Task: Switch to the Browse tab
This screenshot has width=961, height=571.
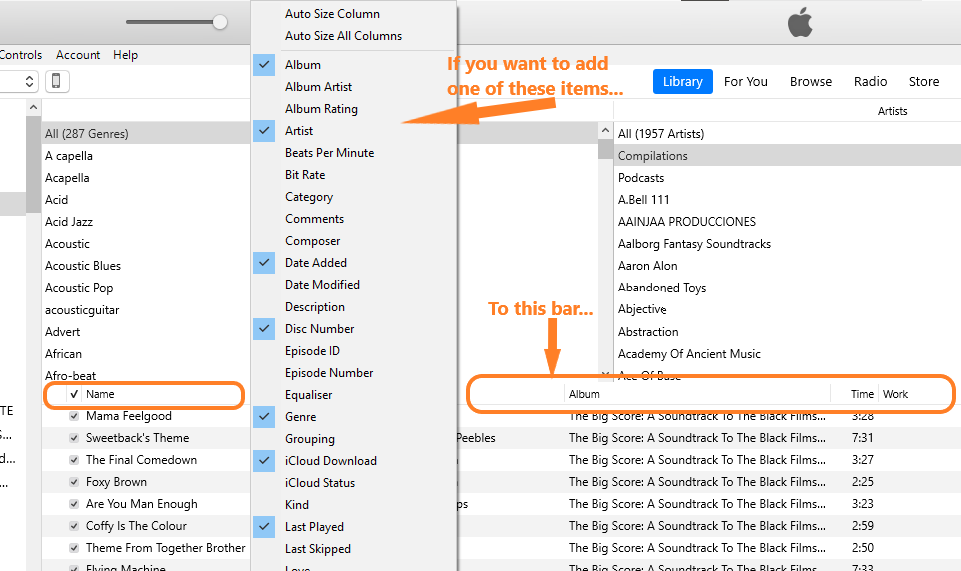Action: (811, 81)
